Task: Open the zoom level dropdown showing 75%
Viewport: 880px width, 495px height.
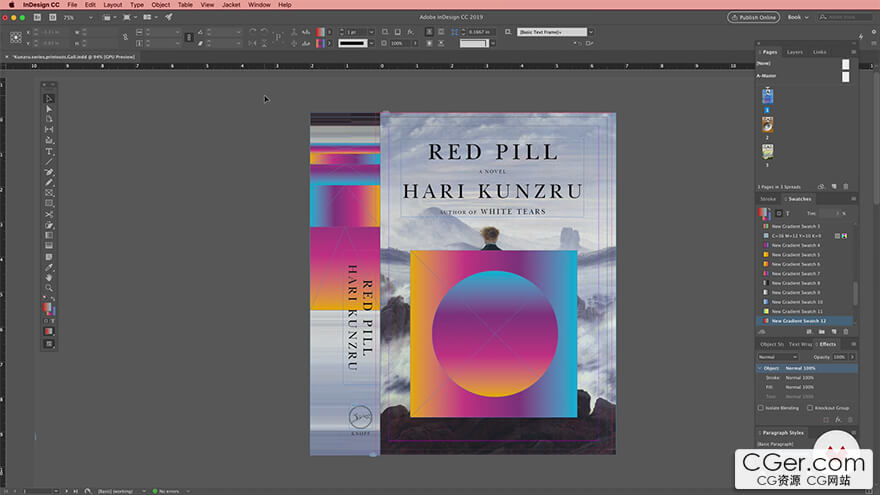Action: [91, 17]
